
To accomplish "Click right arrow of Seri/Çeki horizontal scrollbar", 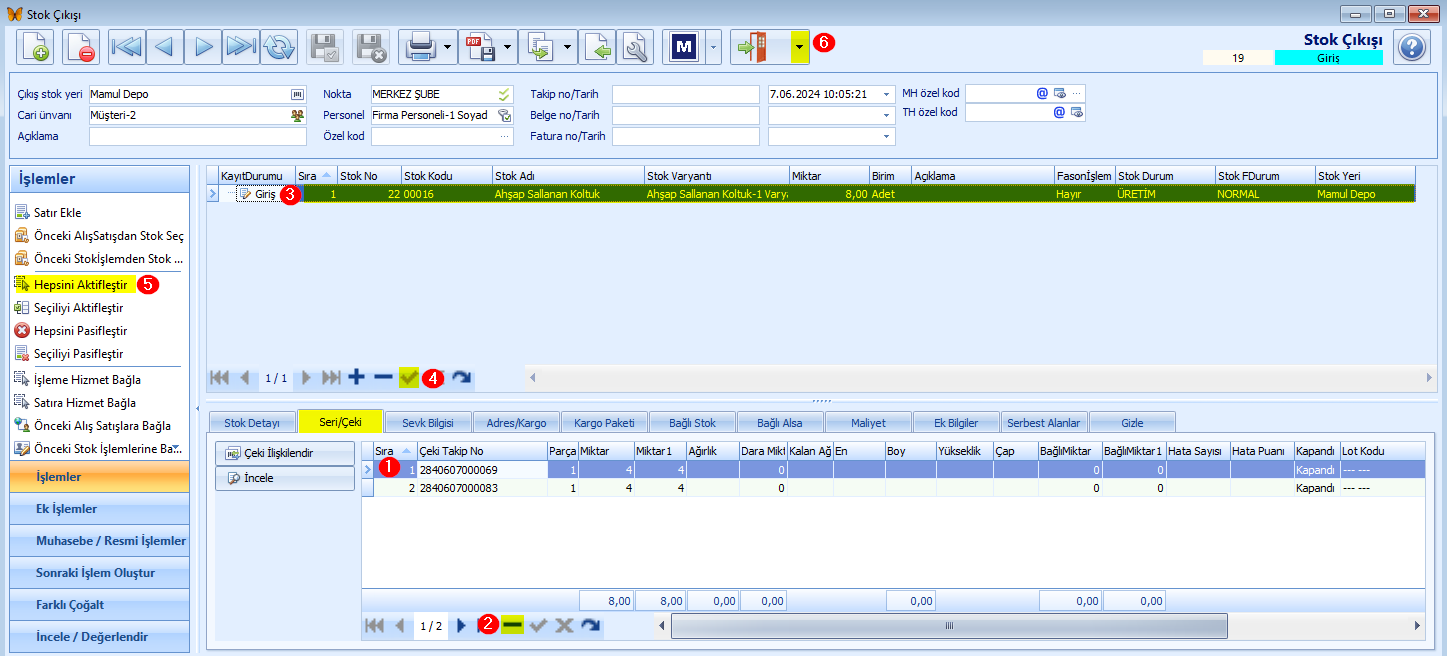I will pos(1417,625).
